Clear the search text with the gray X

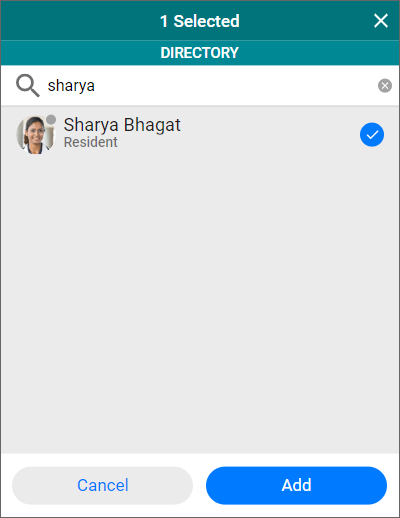point(385,86)
